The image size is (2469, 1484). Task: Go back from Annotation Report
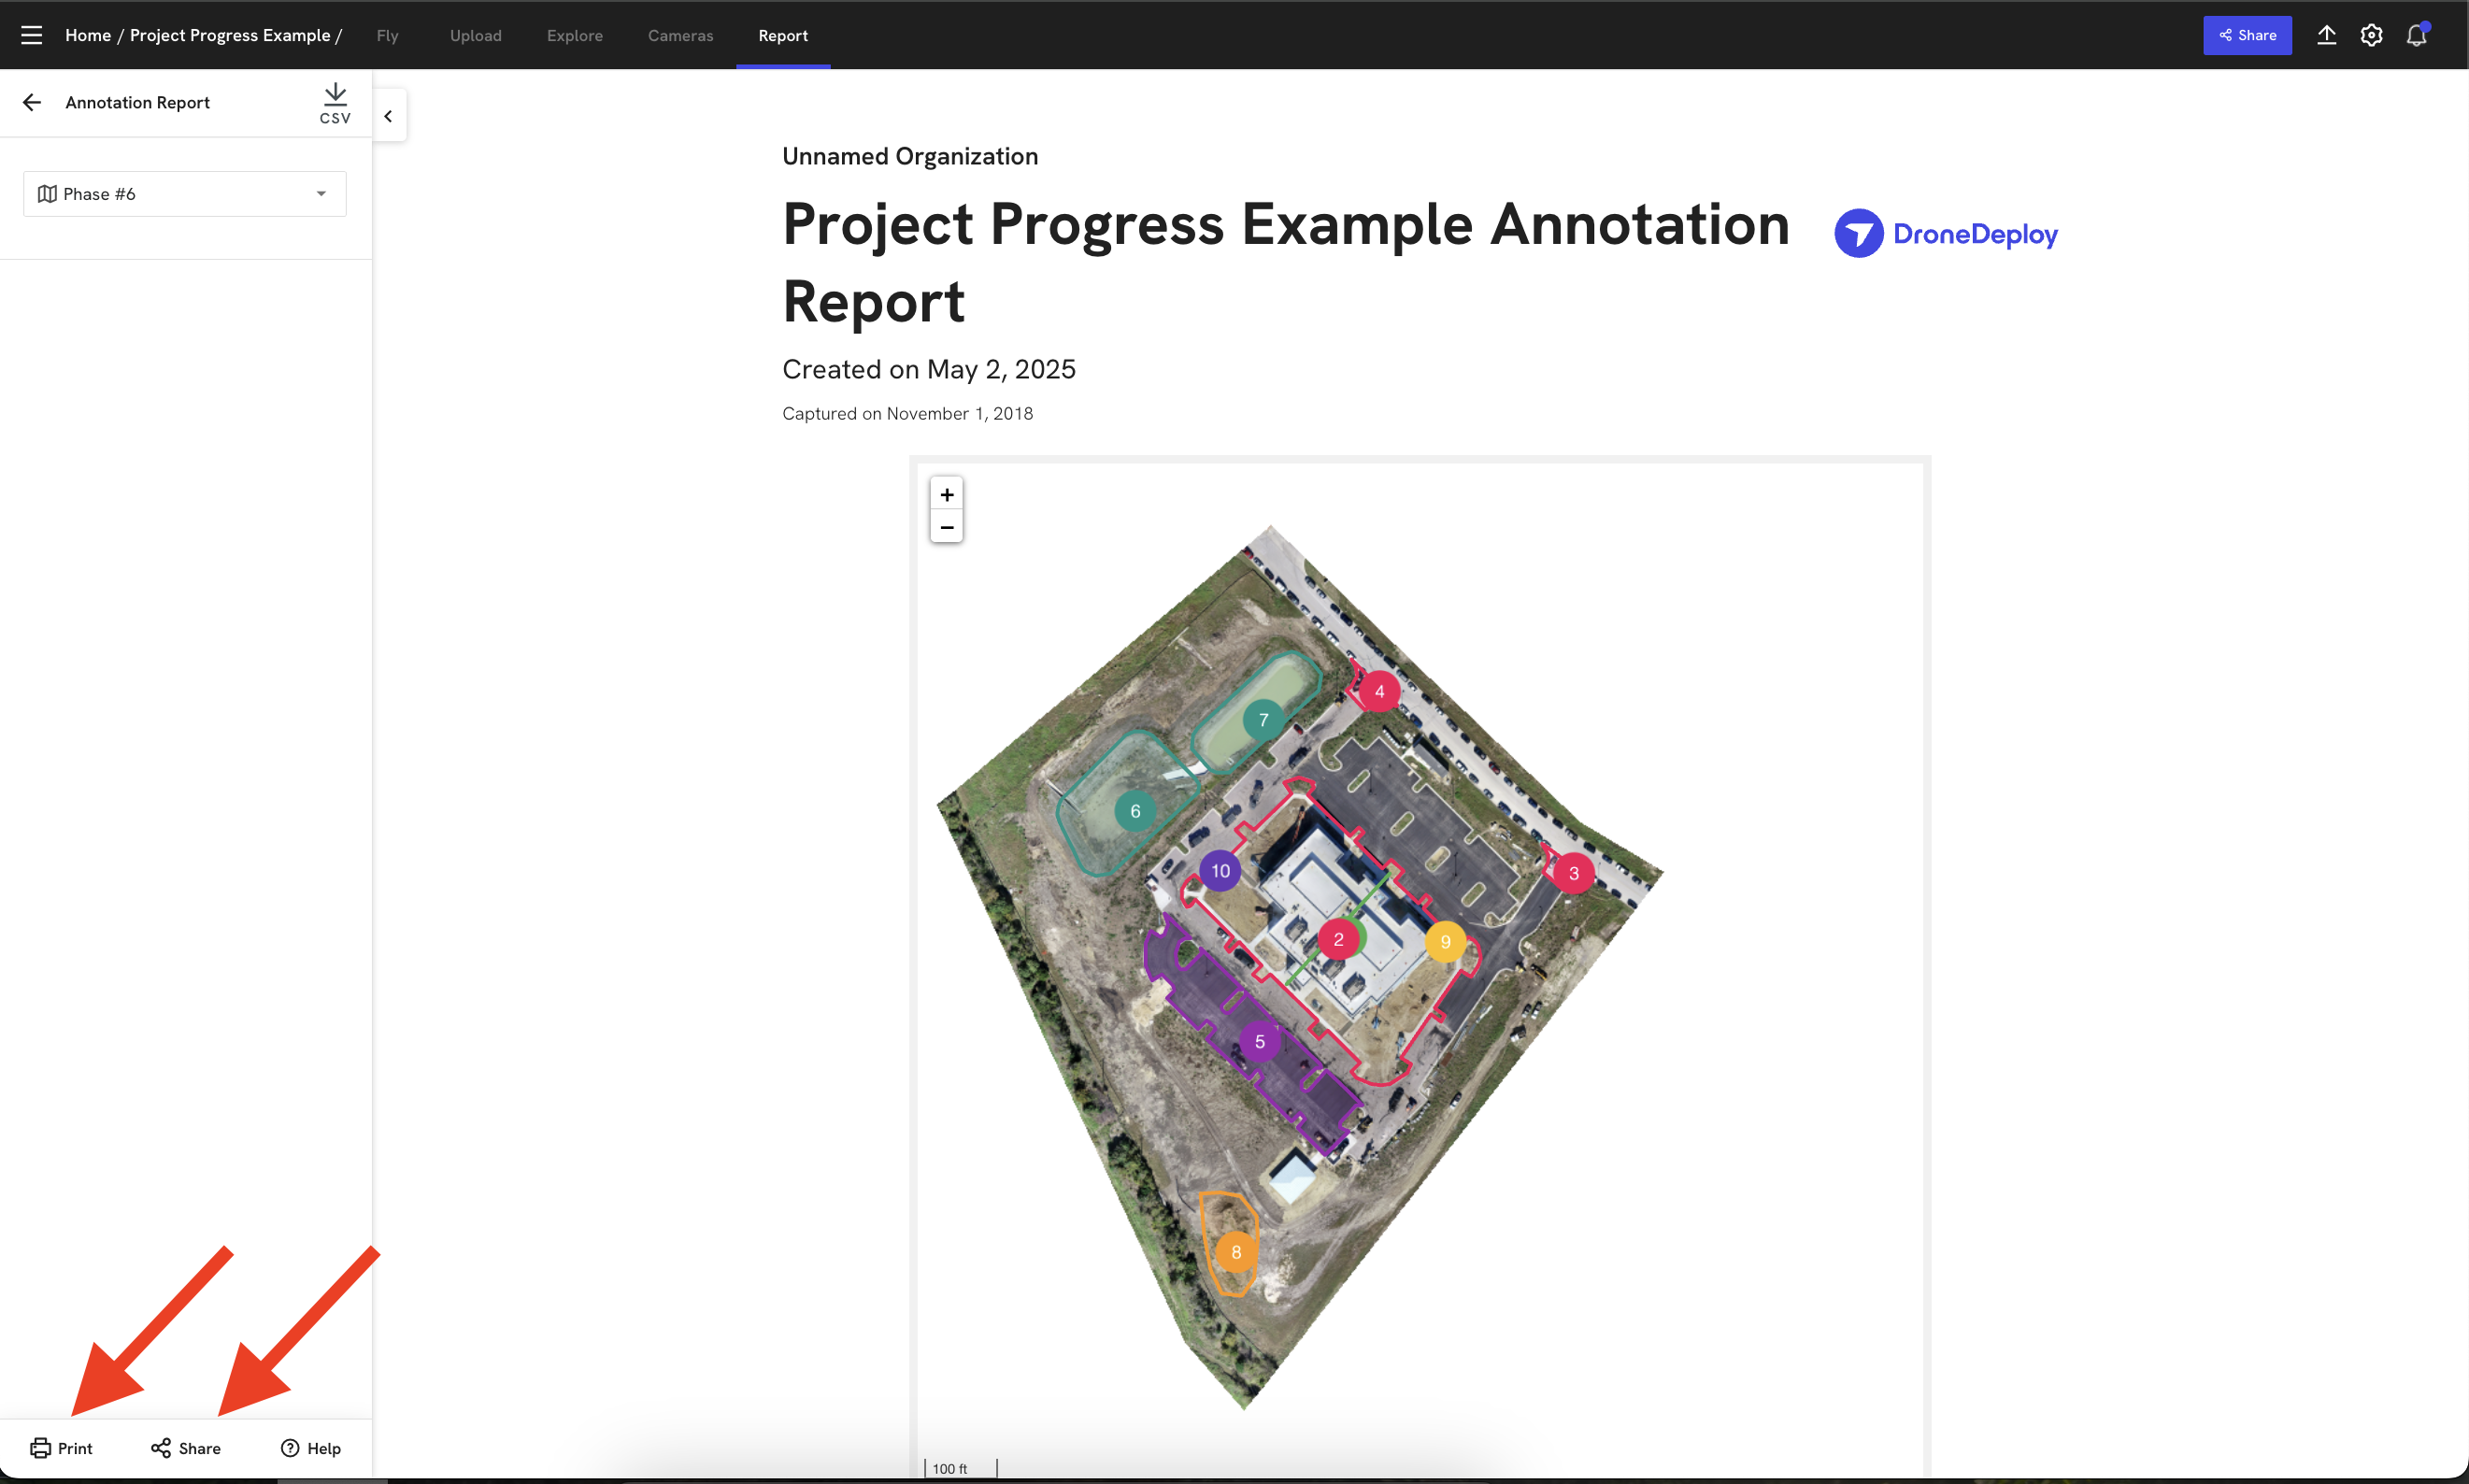(x=32, y=102)
